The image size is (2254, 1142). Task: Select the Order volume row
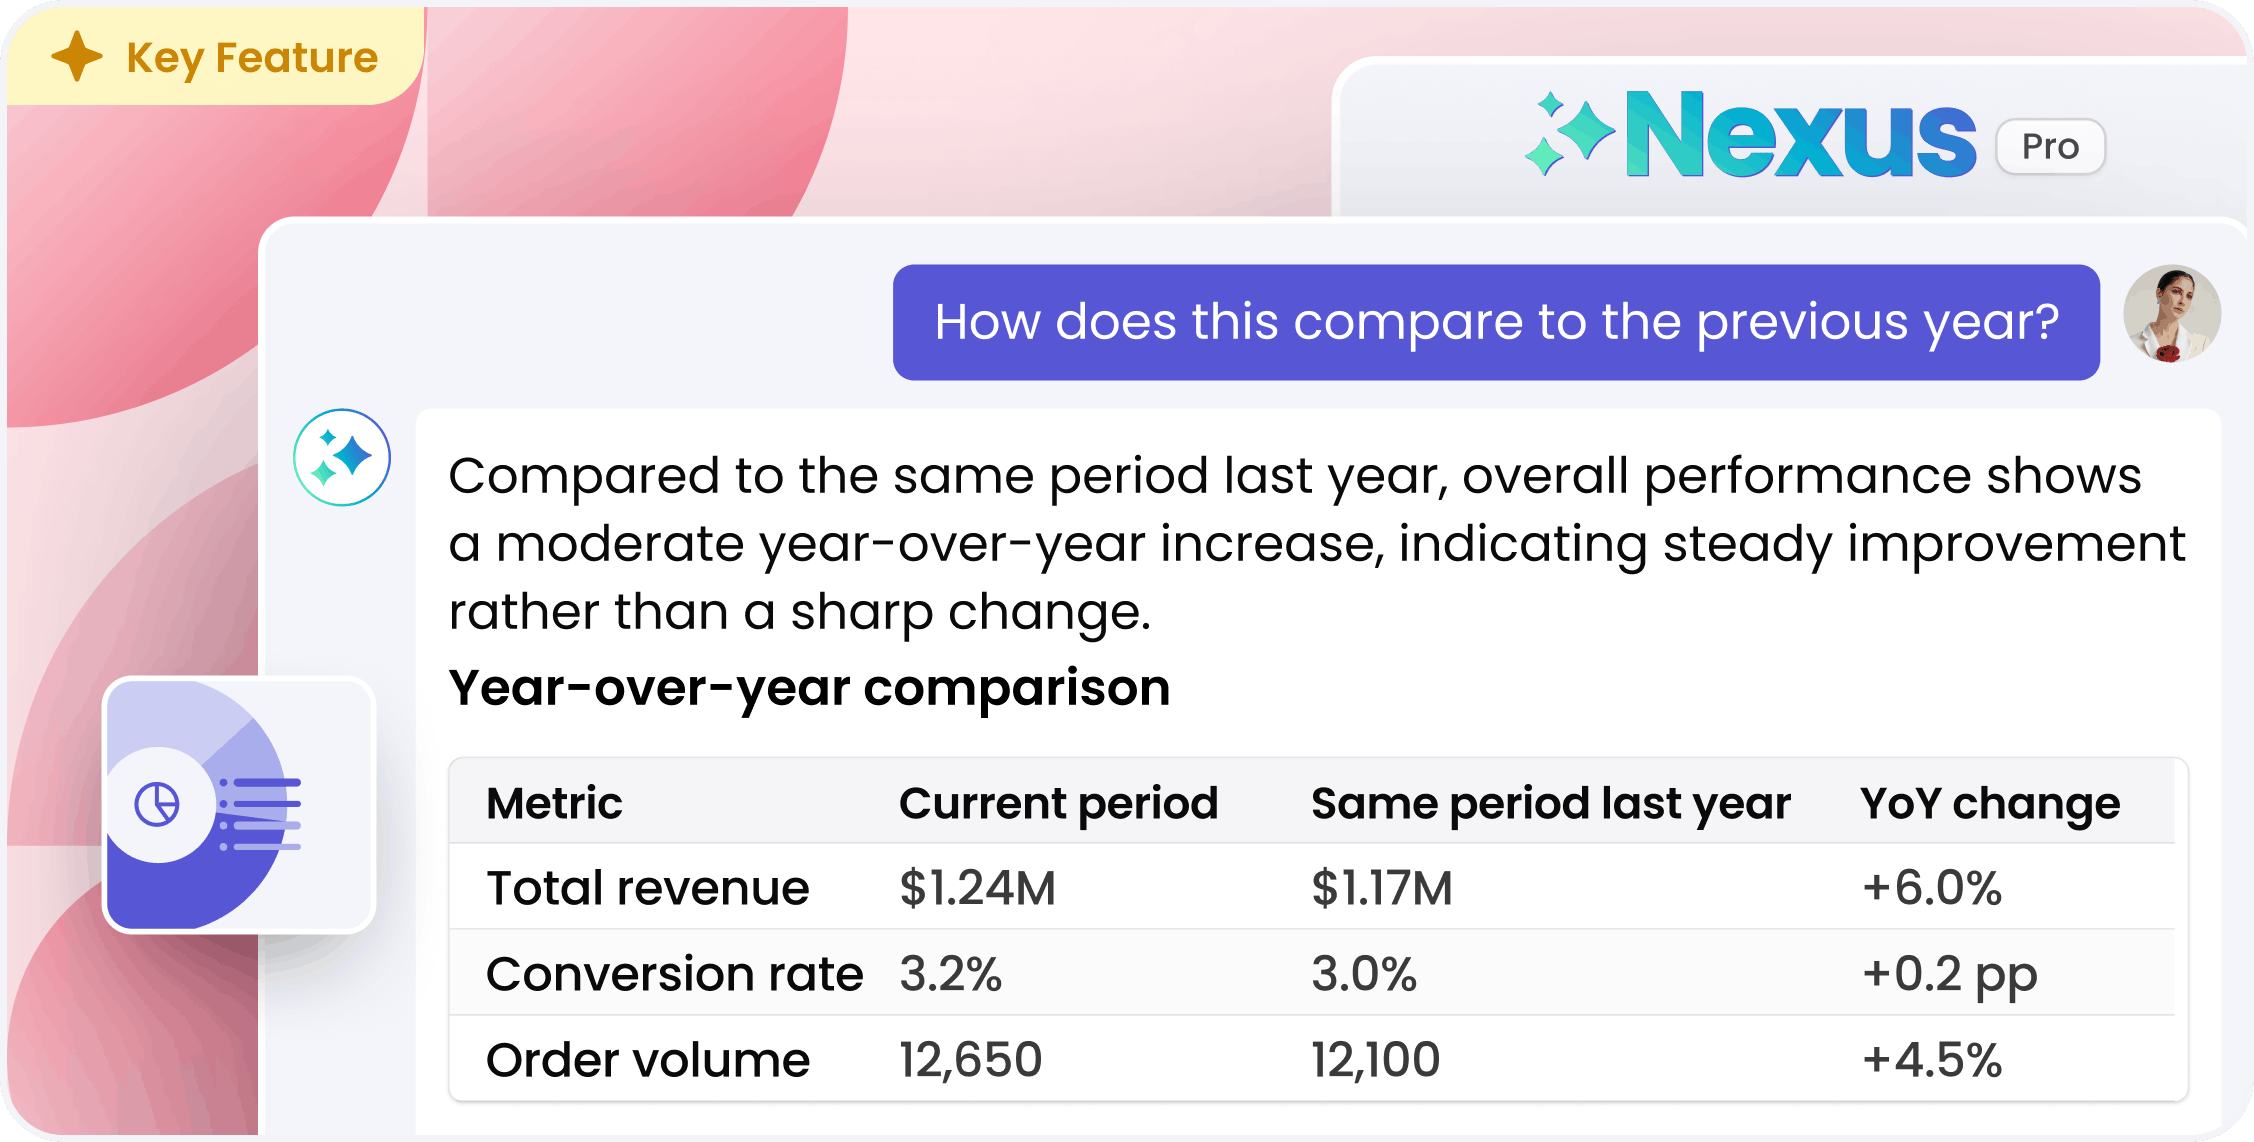point(1312,1059)
